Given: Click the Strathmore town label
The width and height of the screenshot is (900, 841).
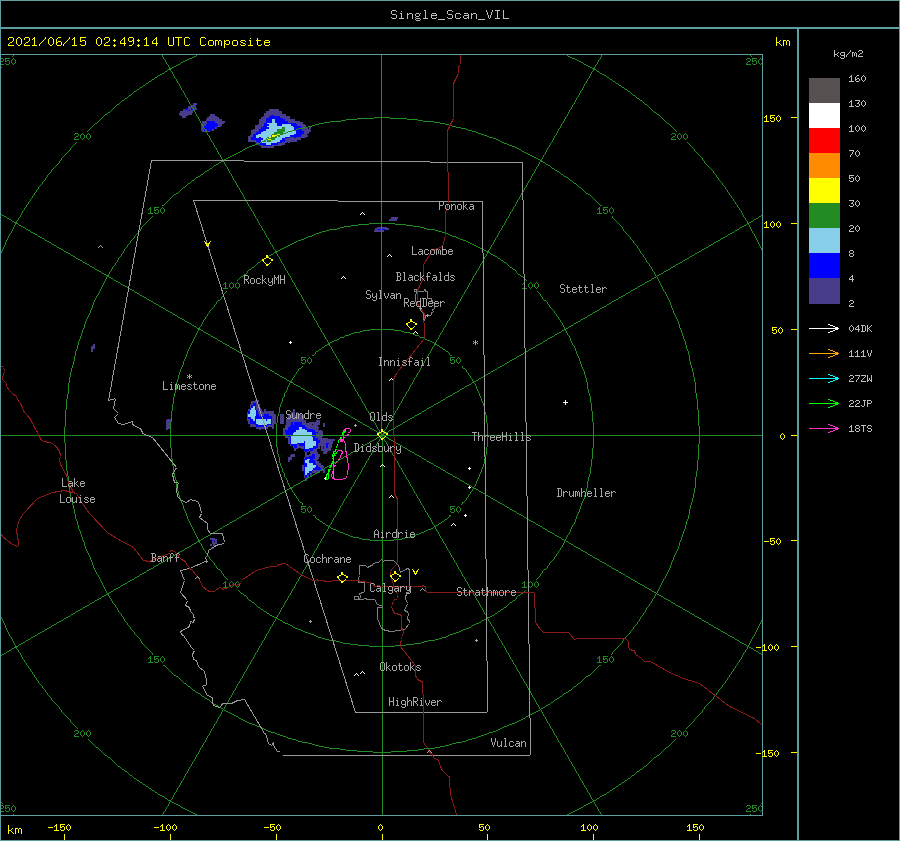Looking at the screenshot, I should pos(486,592).
